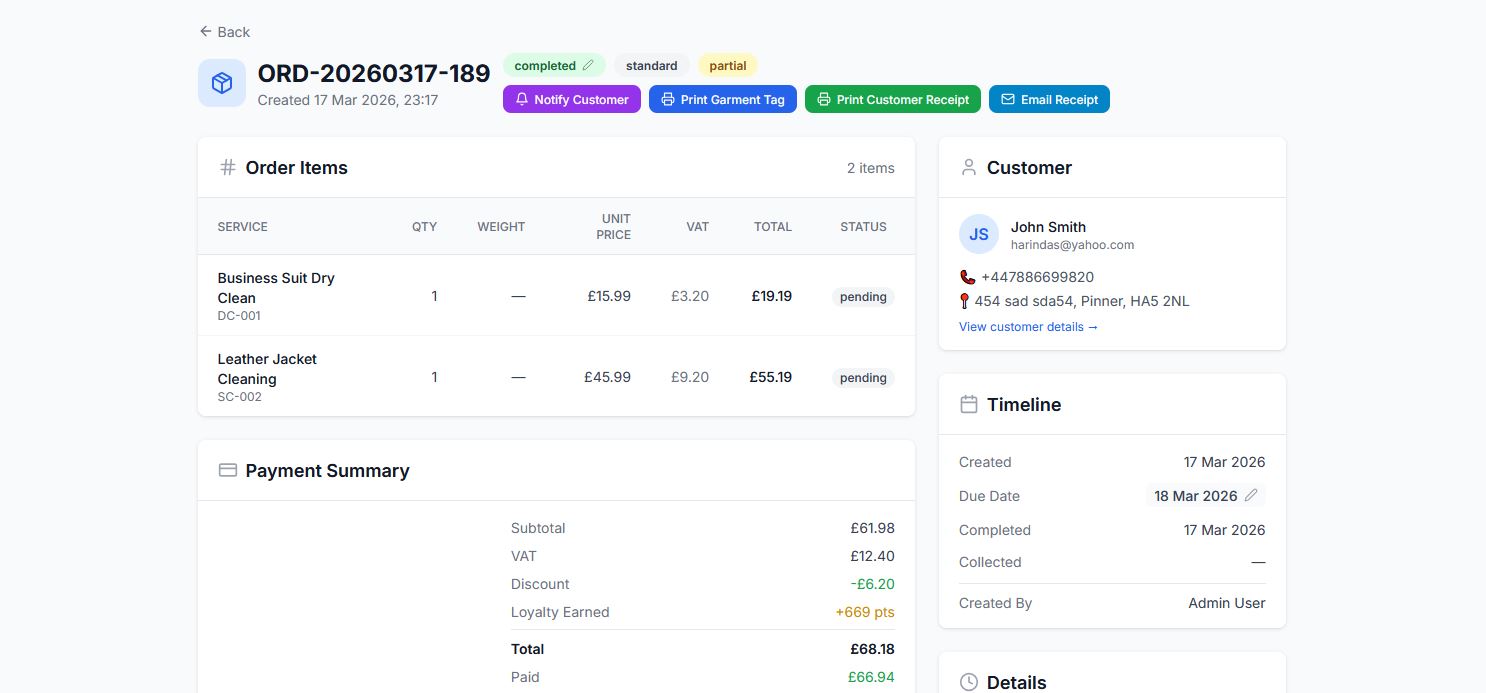Click the calendar icon beside Timeline
The image size is (1486, 693).
(968, 404)
